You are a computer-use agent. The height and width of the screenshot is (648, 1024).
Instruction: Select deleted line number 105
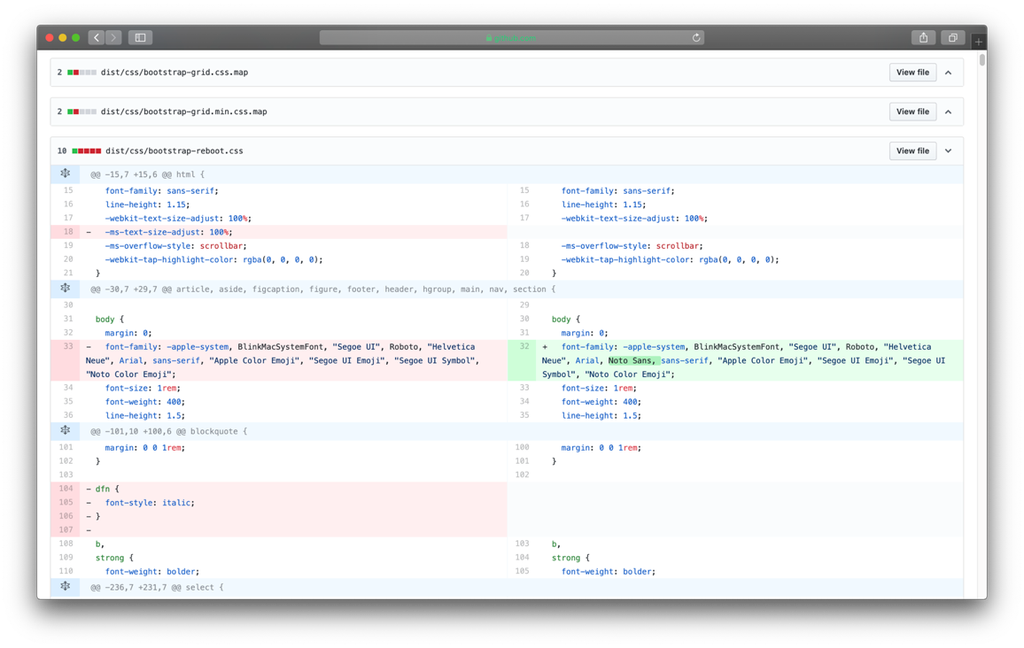point(66,502)
